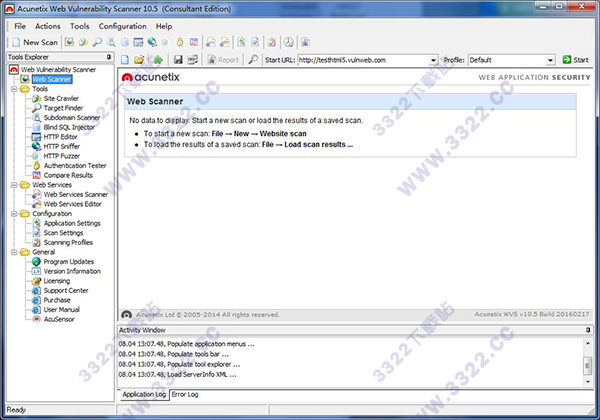The image size is (600, 420).
Task: Open Target Finder magnifier icon in top toolbar
Action: pyautogui.click(x=97, y=42)
